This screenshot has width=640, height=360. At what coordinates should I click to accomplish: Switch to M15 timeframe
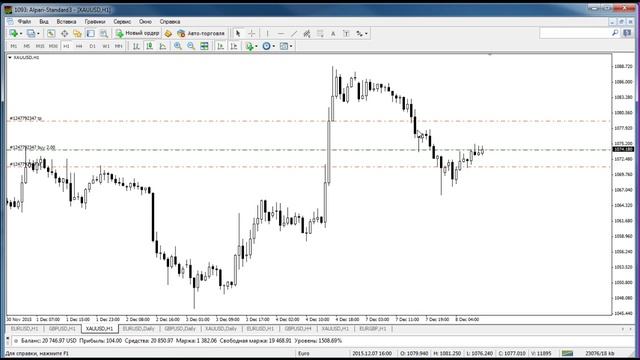click(x=40, y=46)
